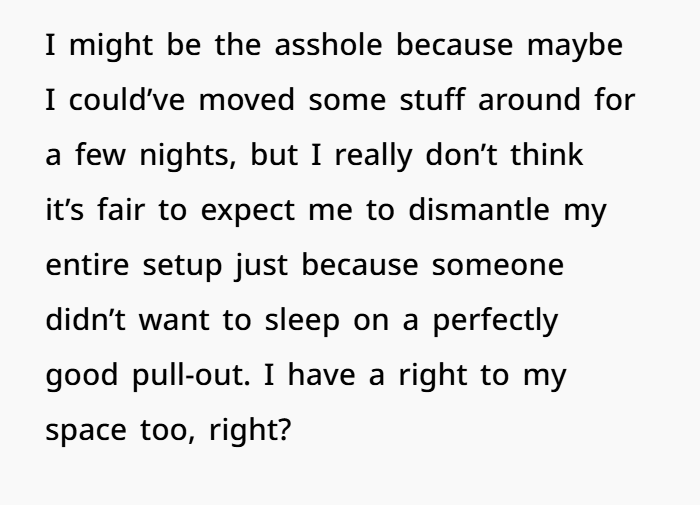Click the hyphenated word 'pull-out.'
700x505 pixels.
click(x=191, y=376)
